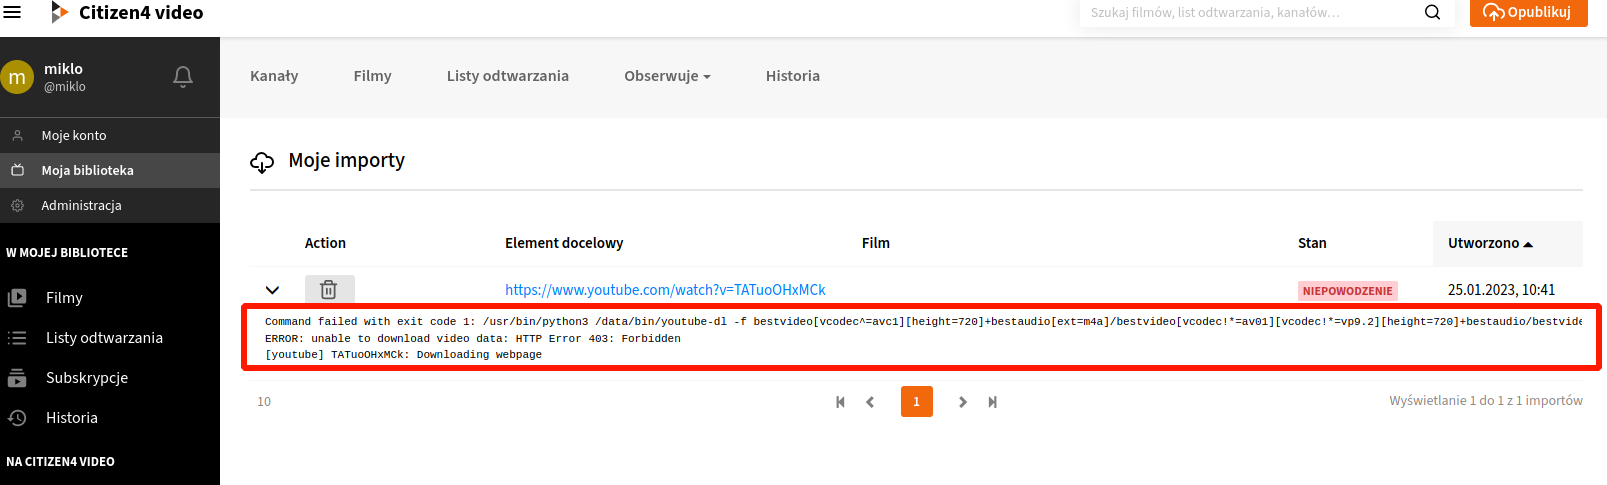Click the Citizen4 video logo
1607x485 pixels.
(x=127, y=12)
